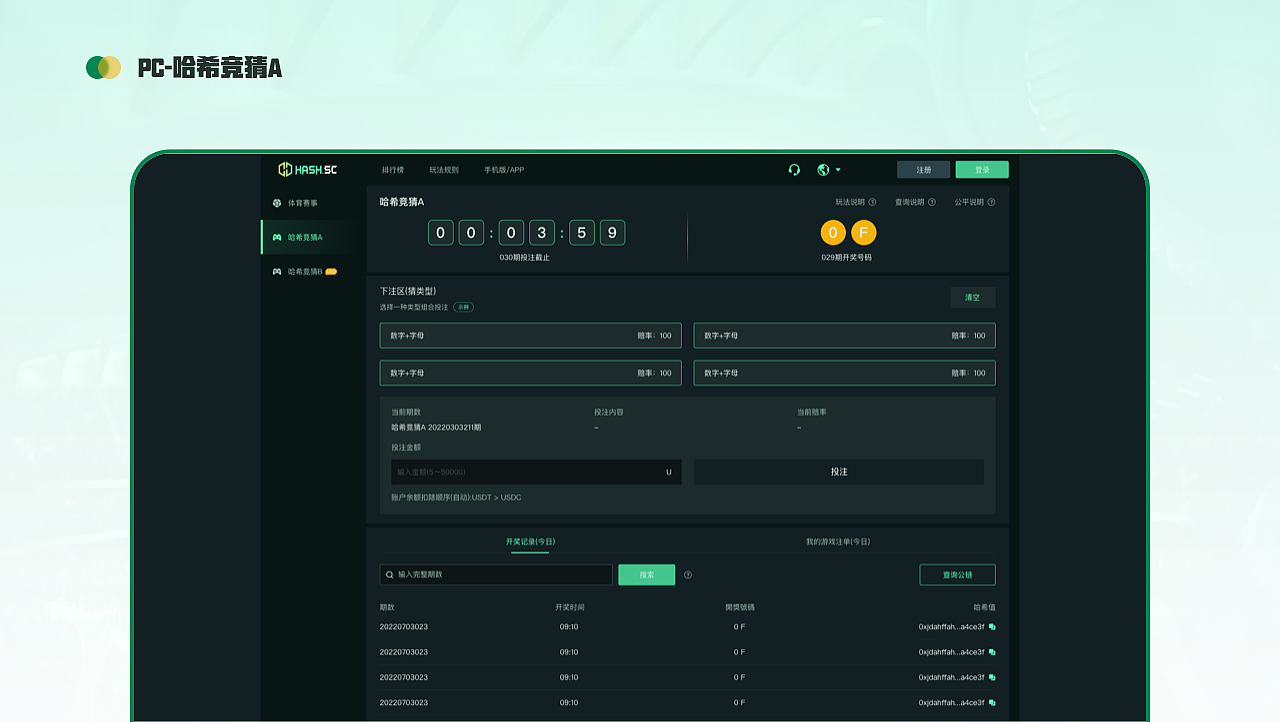This screenshot has width=1280, height=722.
Task: Click the soccer ball icon beside 体育赛事
Action: 277,203
